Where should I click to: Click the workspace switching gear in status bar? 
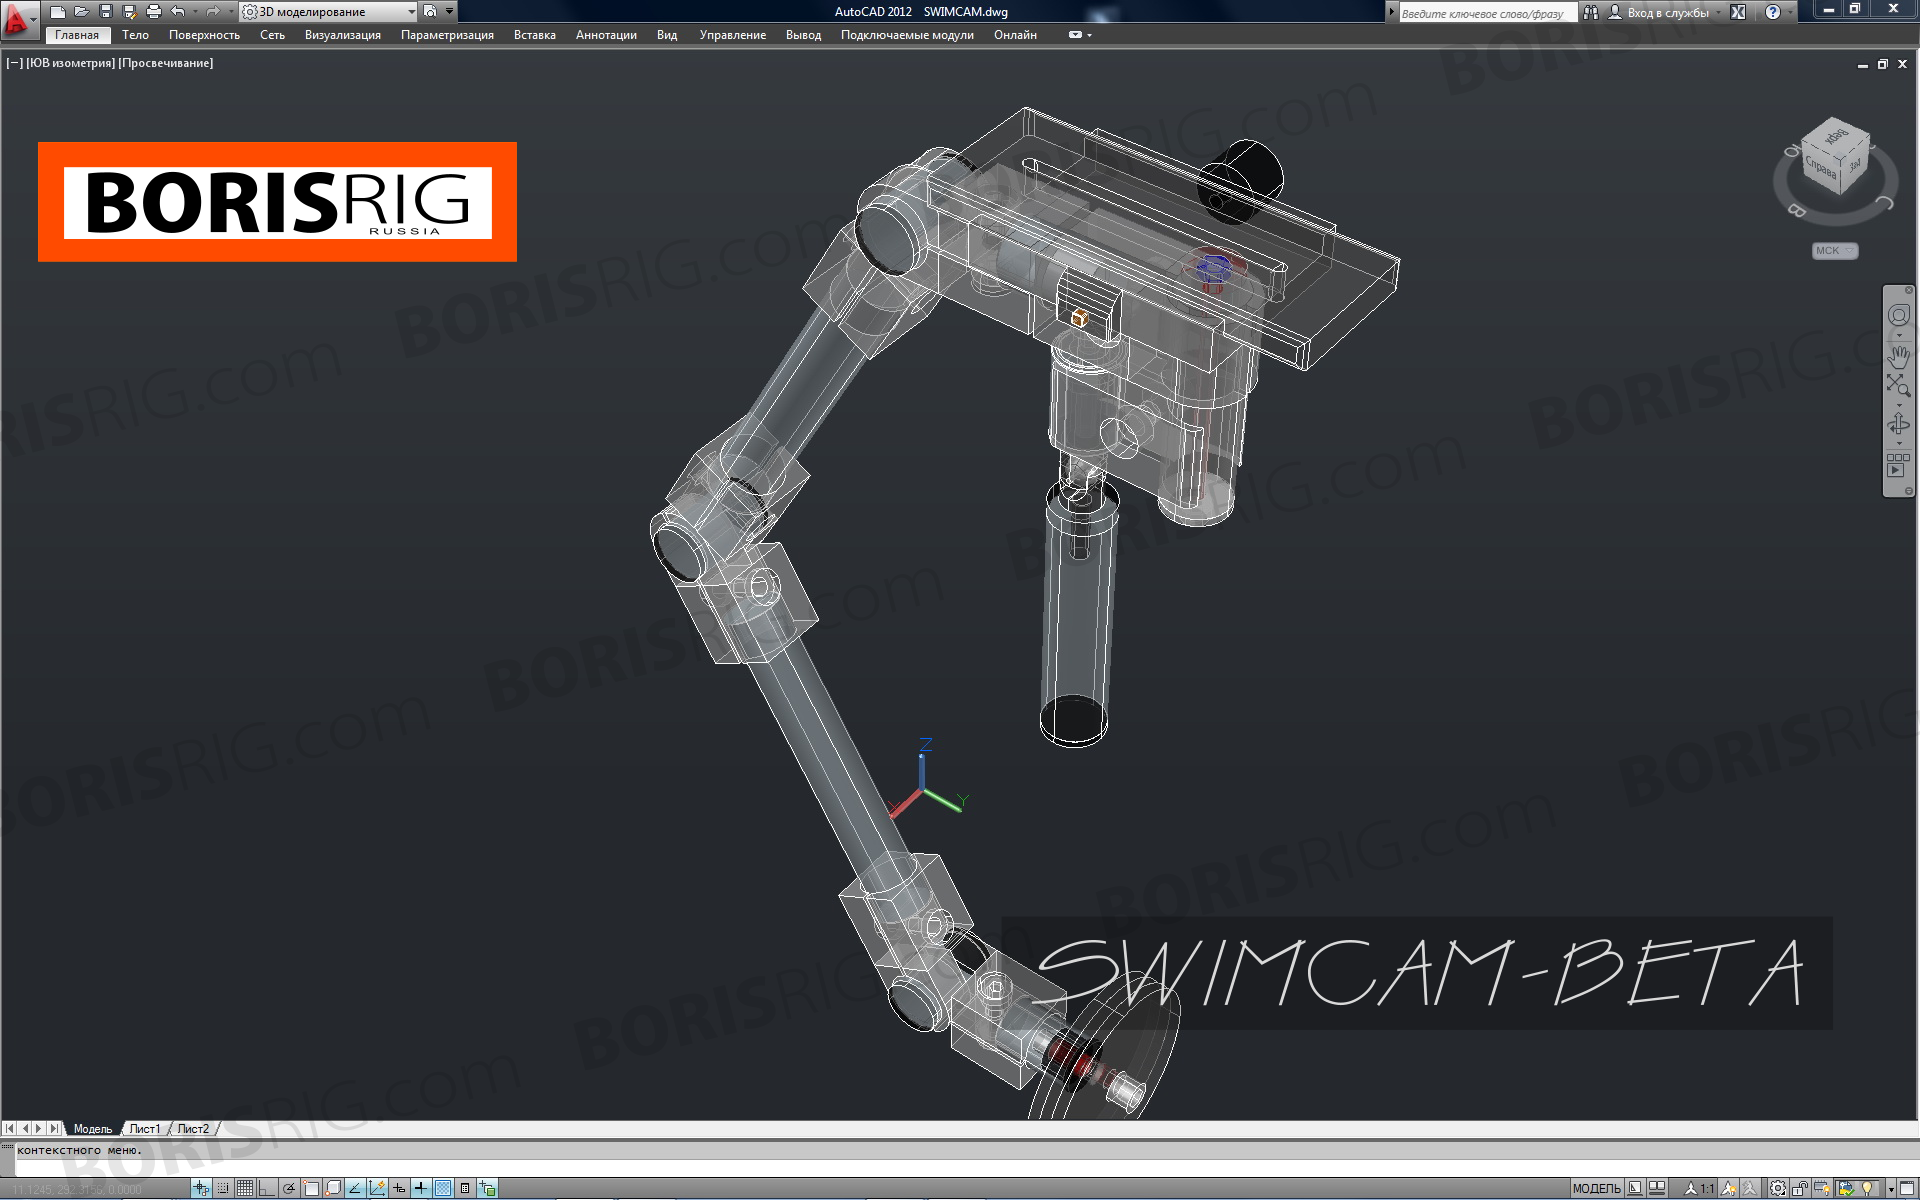[x=1778, y=1188]
